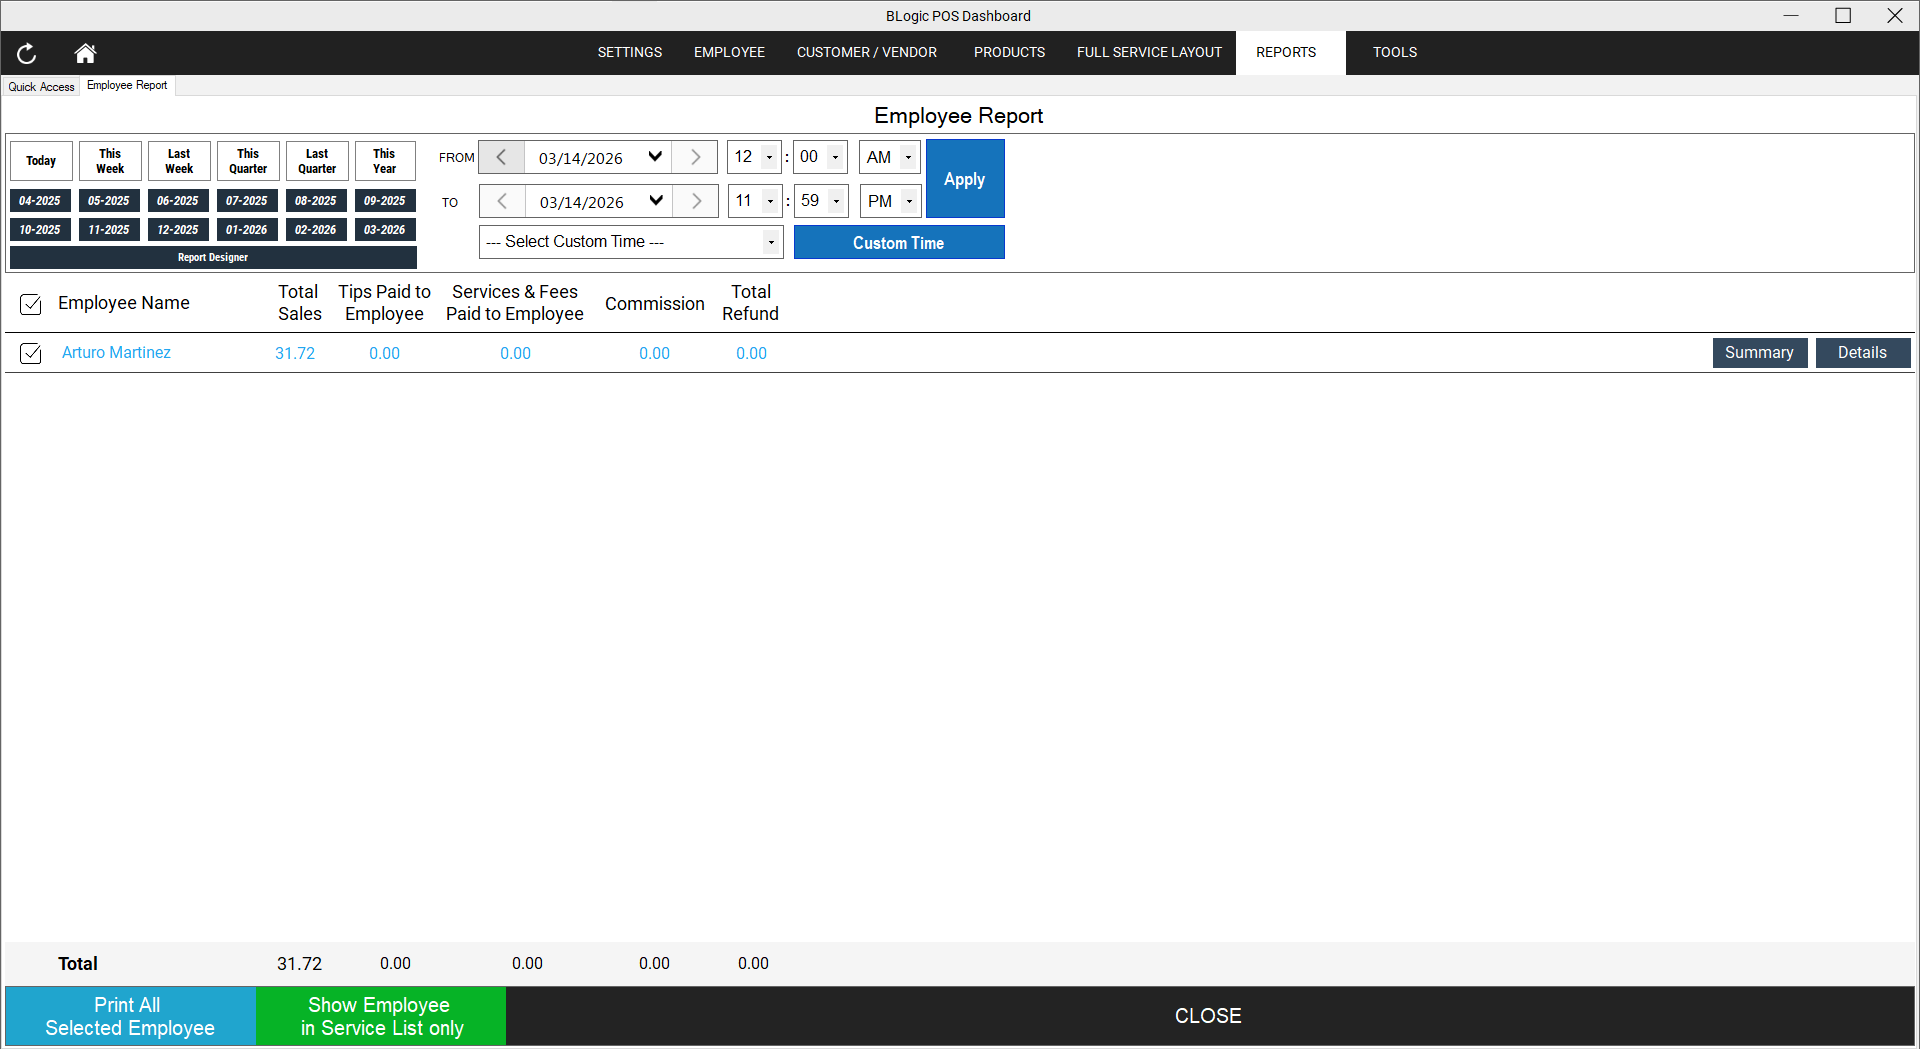Advance TO date with next arrow
The height and width of the screenshot is (1049, 1920).
coord(696,201)
